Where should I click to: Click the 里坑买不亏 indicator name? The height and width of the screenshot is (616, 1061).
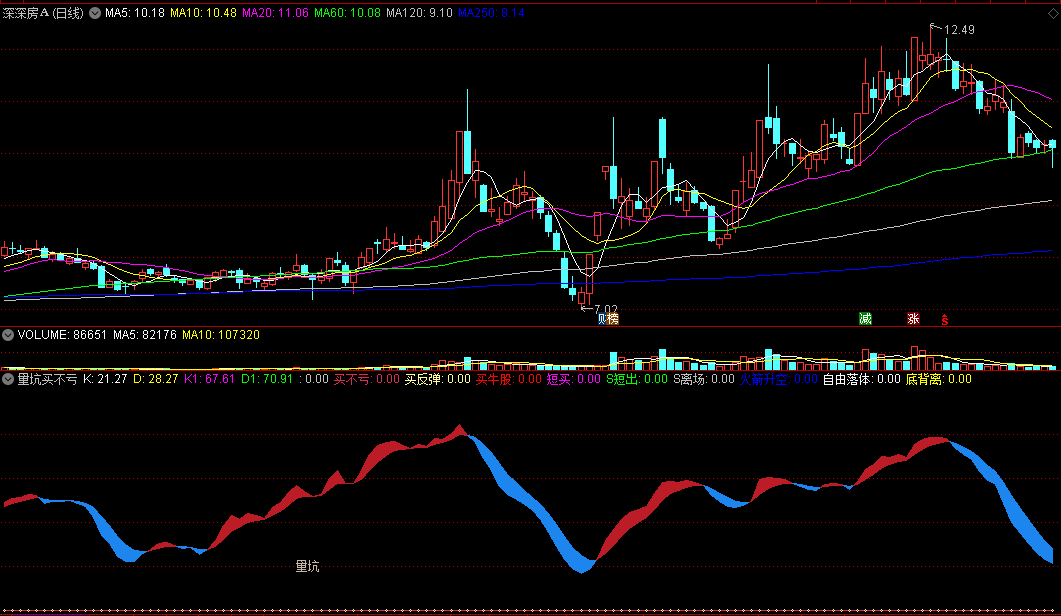pos(47,379)
